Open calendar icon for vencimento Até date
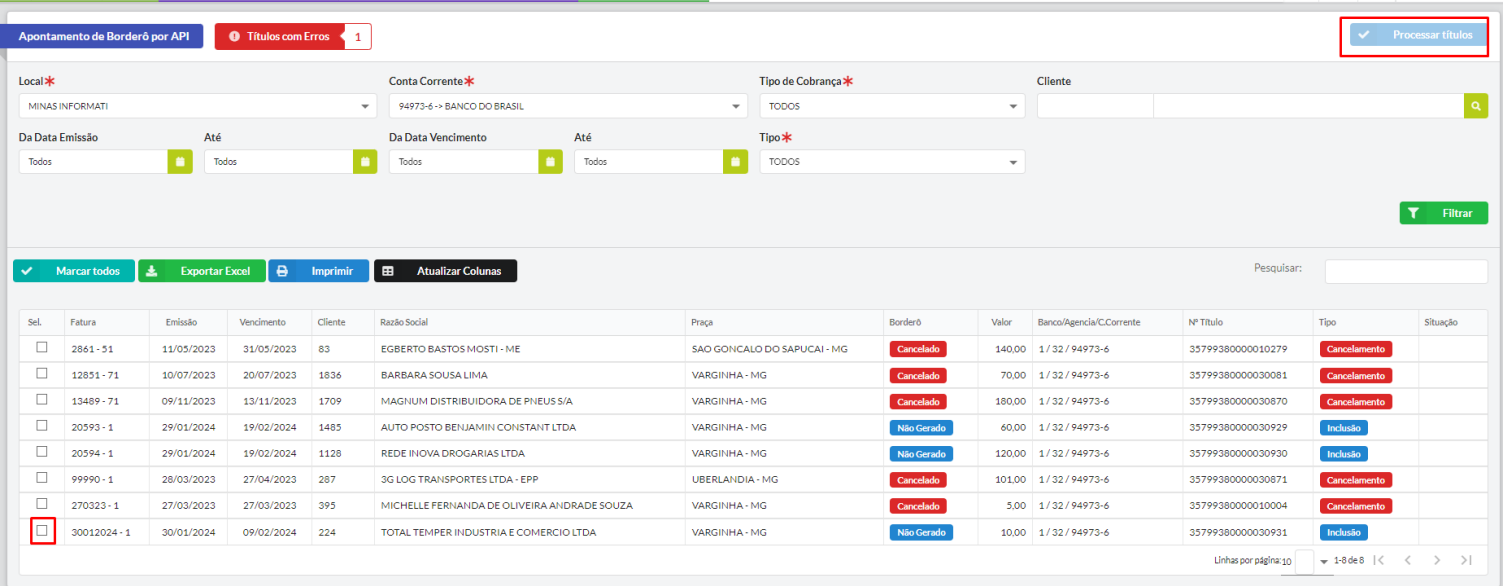 tap(735, 161)
